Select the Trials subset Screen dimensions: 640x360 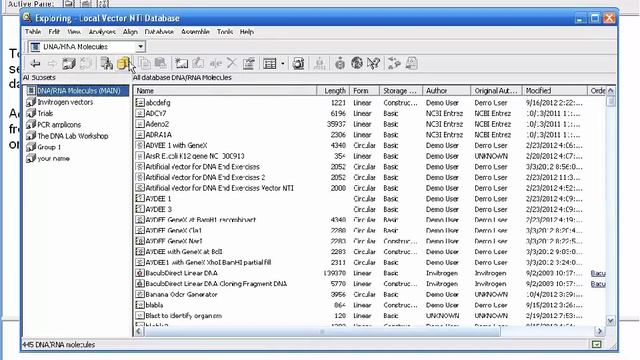(x=40, y=113)
